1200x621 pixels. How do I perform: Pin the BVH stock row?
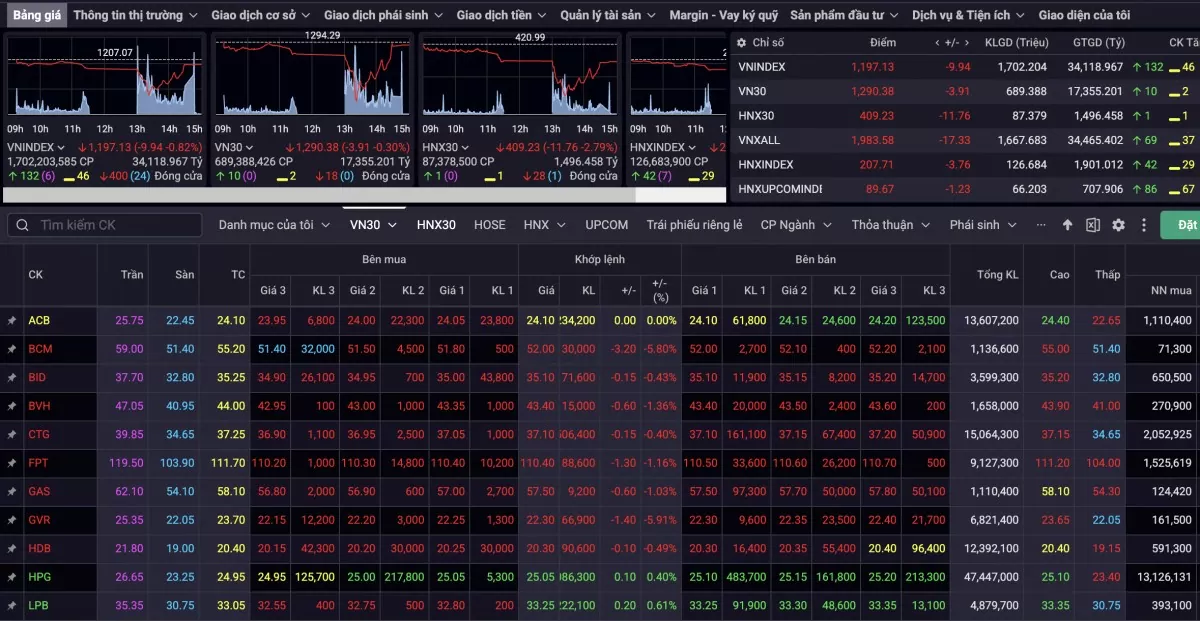[12, 406]
